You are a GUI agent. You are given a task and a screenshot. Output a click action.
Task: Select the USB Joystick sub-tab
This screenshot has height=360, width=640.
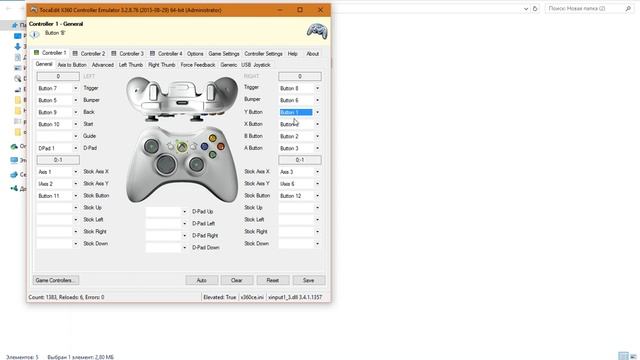coord(256,65)
